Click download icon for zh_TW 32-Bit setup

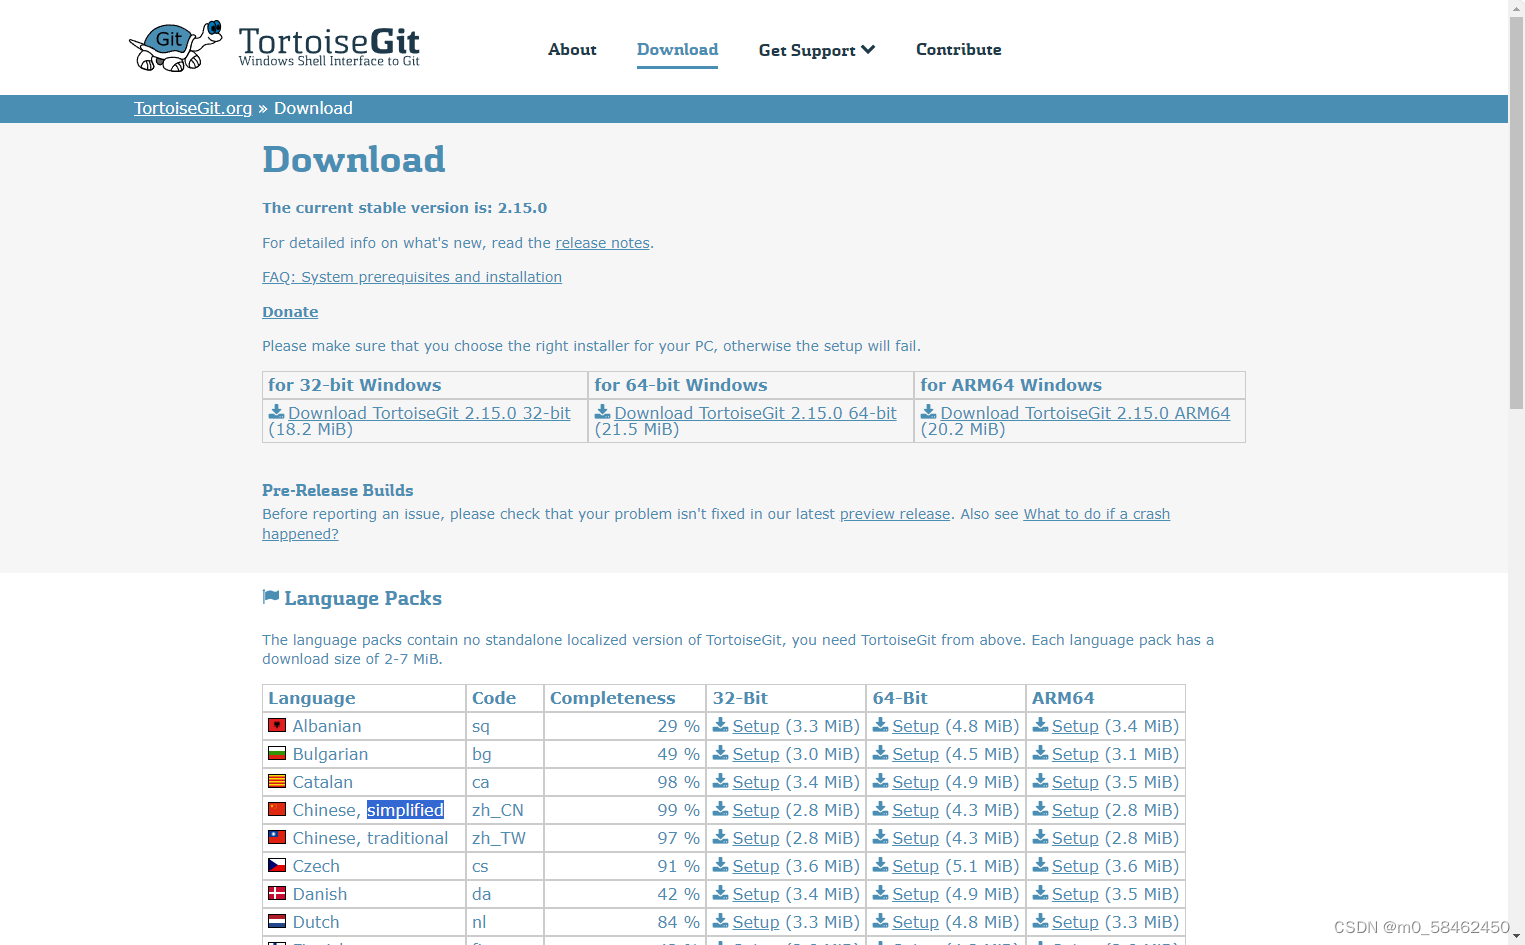(x=721, y=837)
